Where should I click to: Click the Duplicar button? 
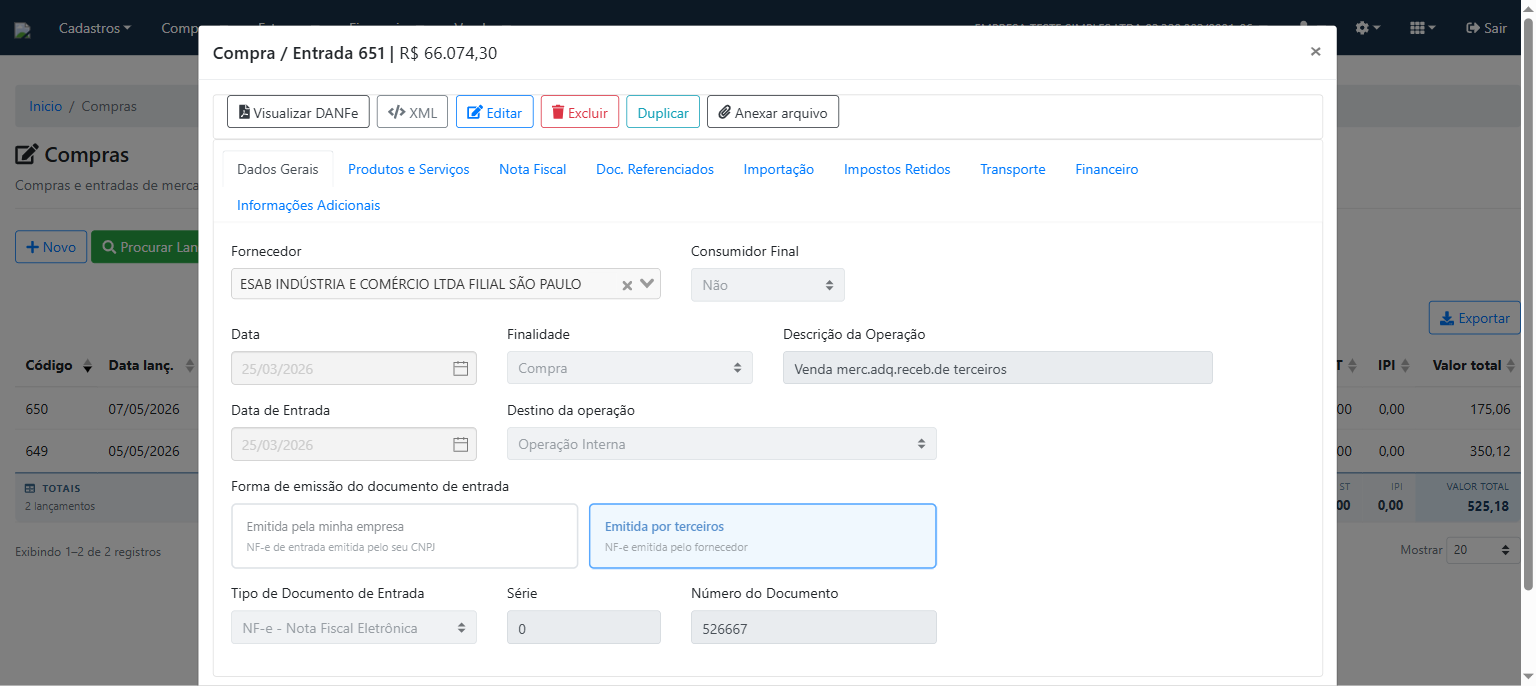pos(663,112)
